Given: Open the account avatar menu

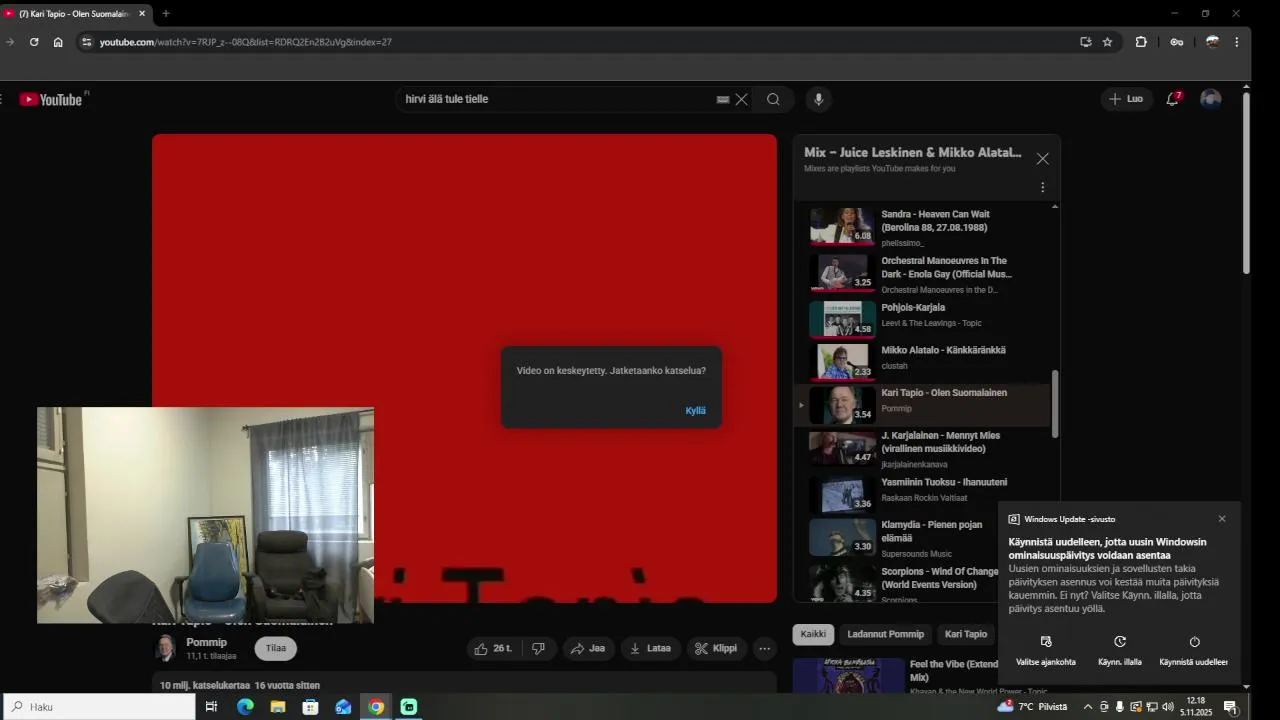Looking at the screenshot, I should [x=1210, y=99].
